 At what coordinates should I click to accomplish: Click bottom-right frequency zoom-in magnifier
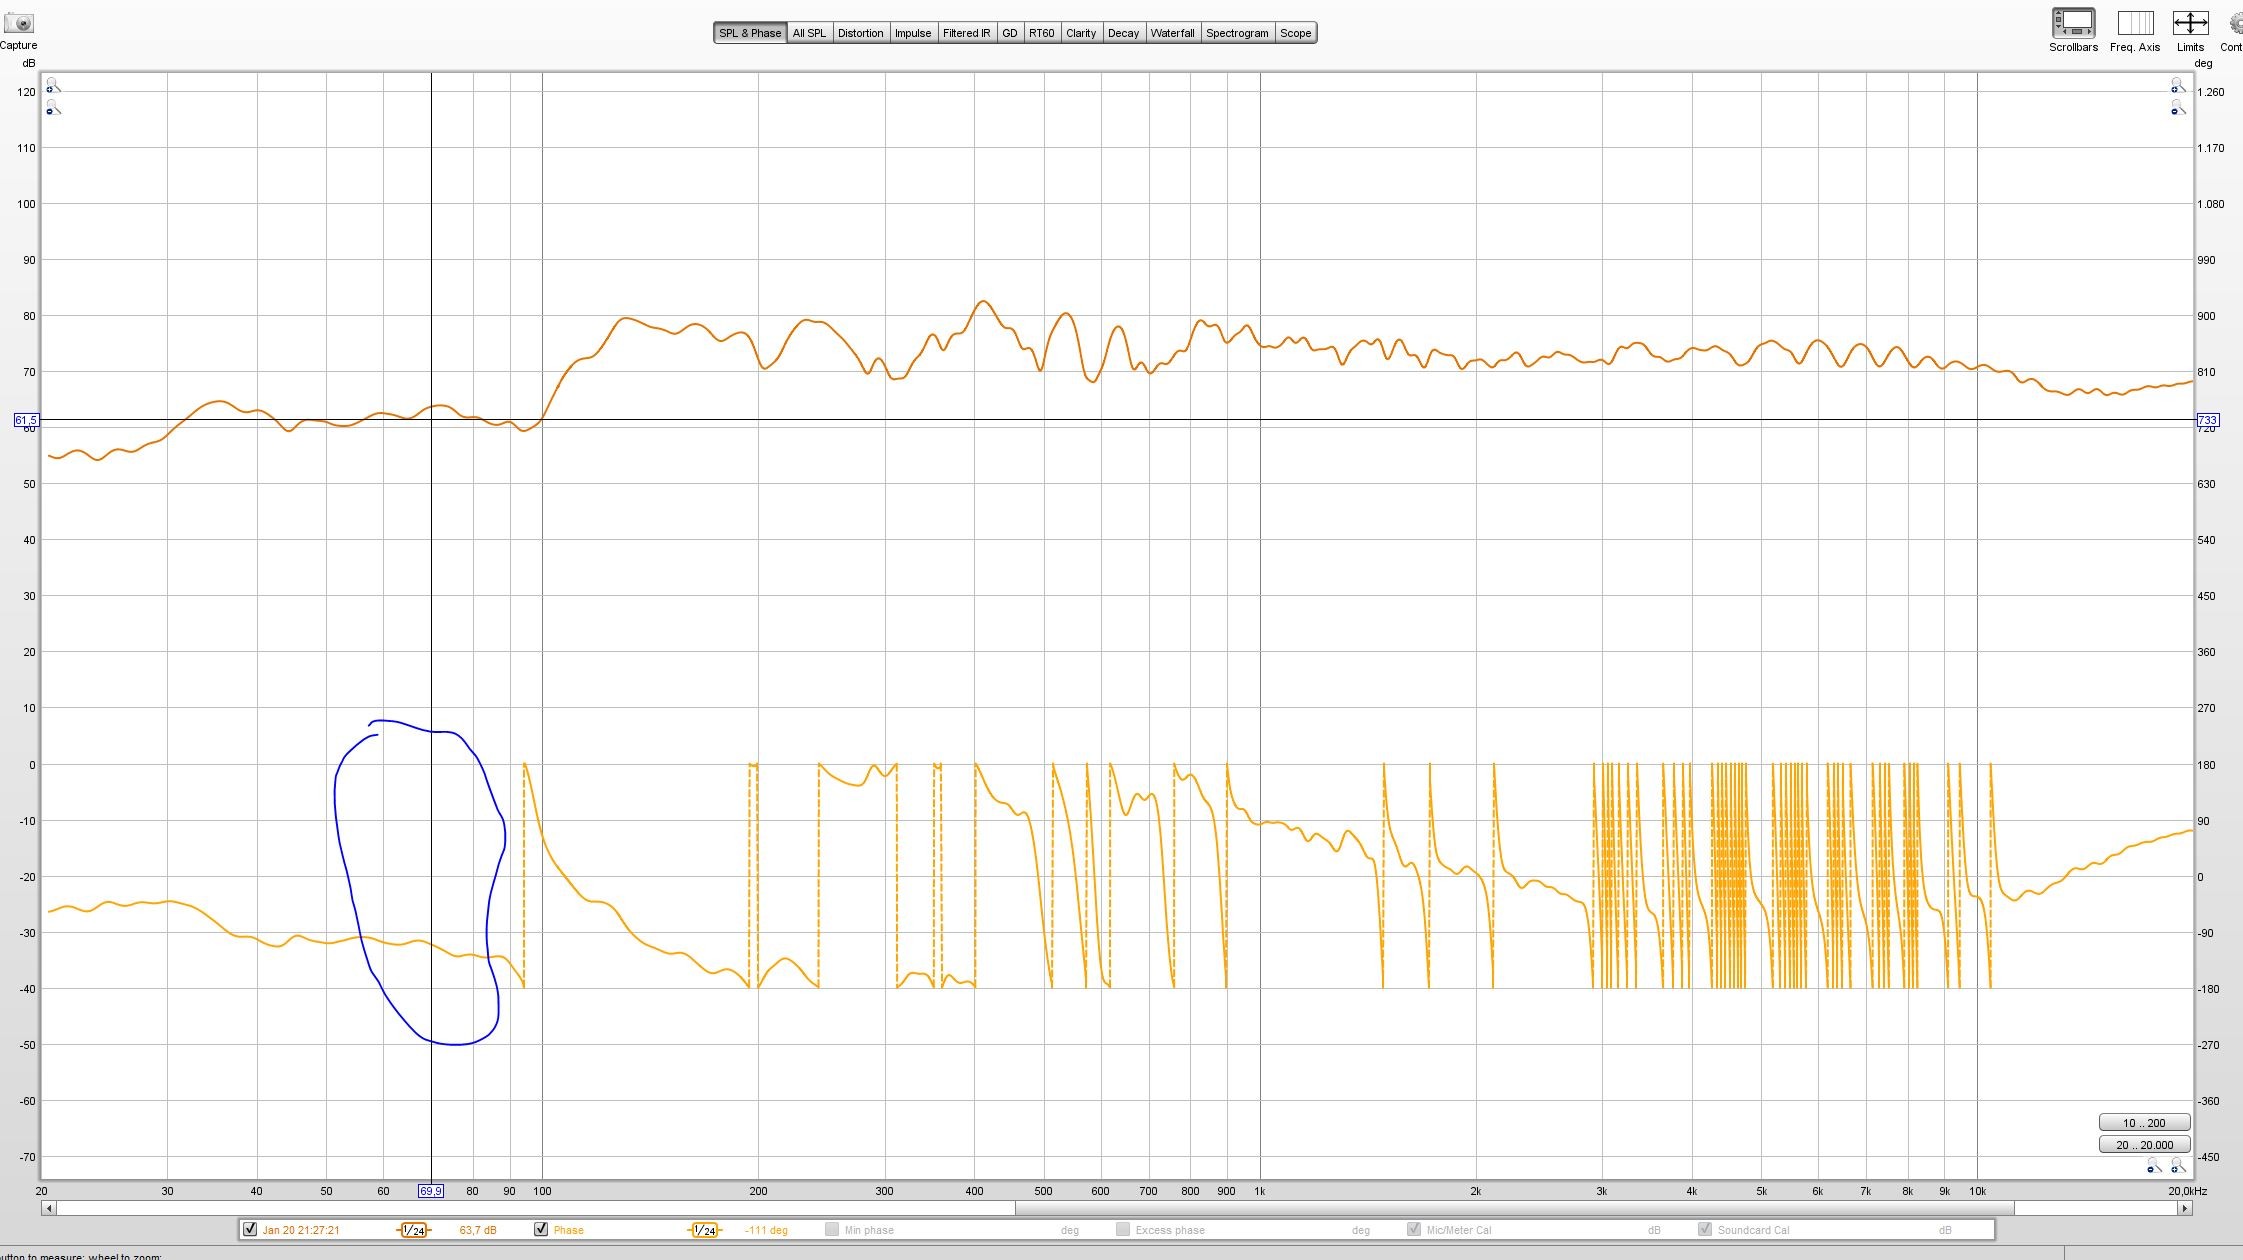[2177, 1166]
